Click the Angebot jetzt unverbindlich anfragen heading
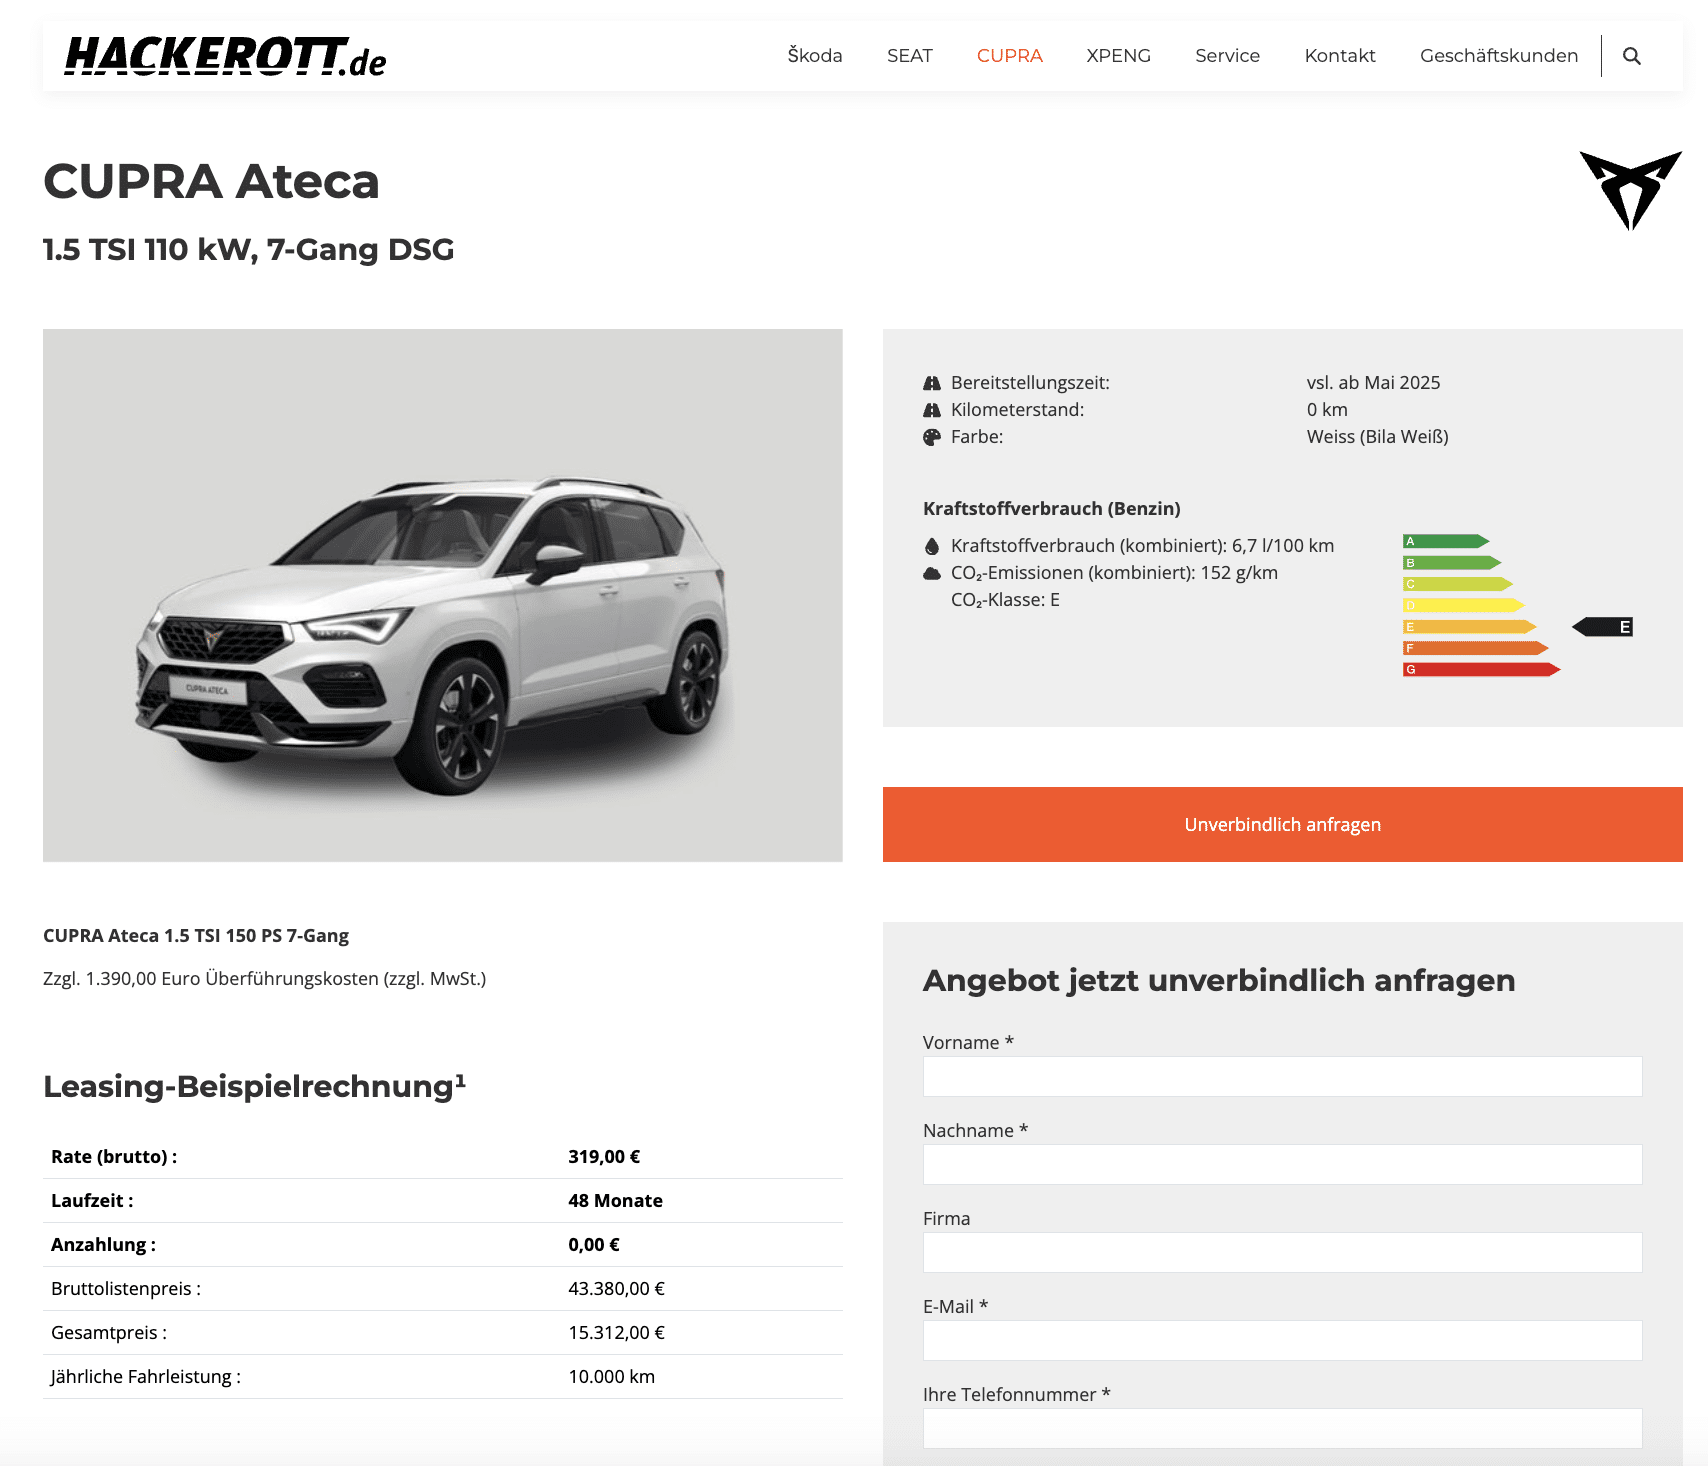Screen dimensions: 1708x1466 [x=1219, y=981]
